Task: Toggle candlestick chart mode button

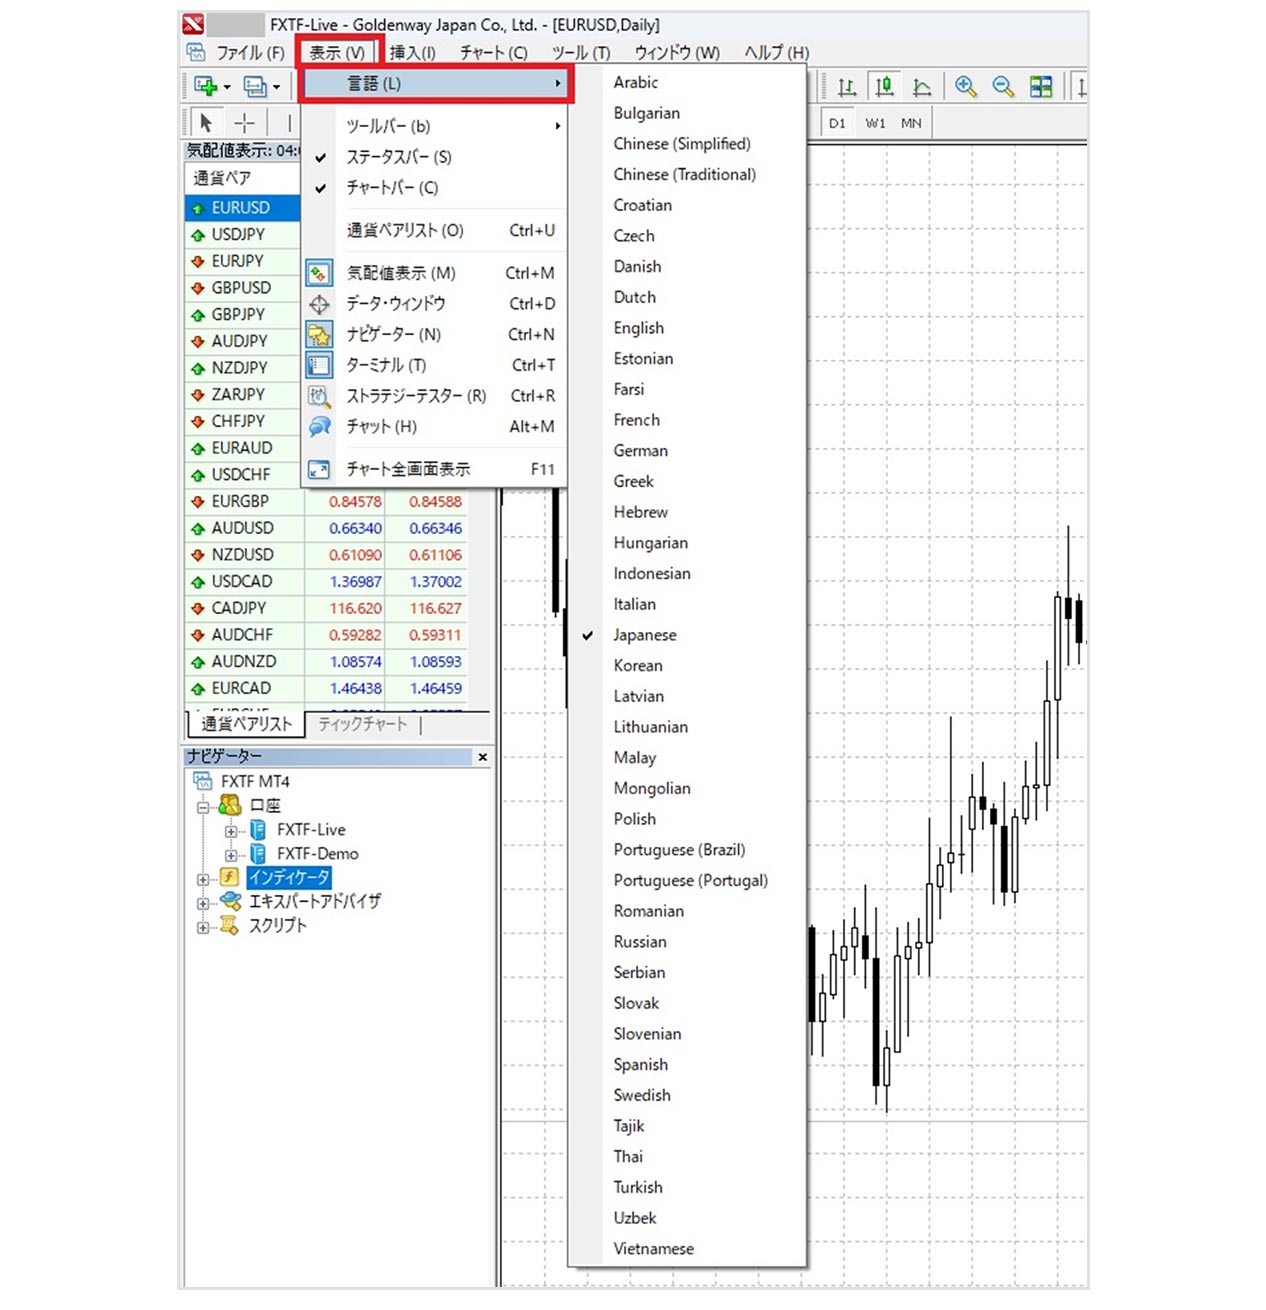Action: (x=885, y=87)
